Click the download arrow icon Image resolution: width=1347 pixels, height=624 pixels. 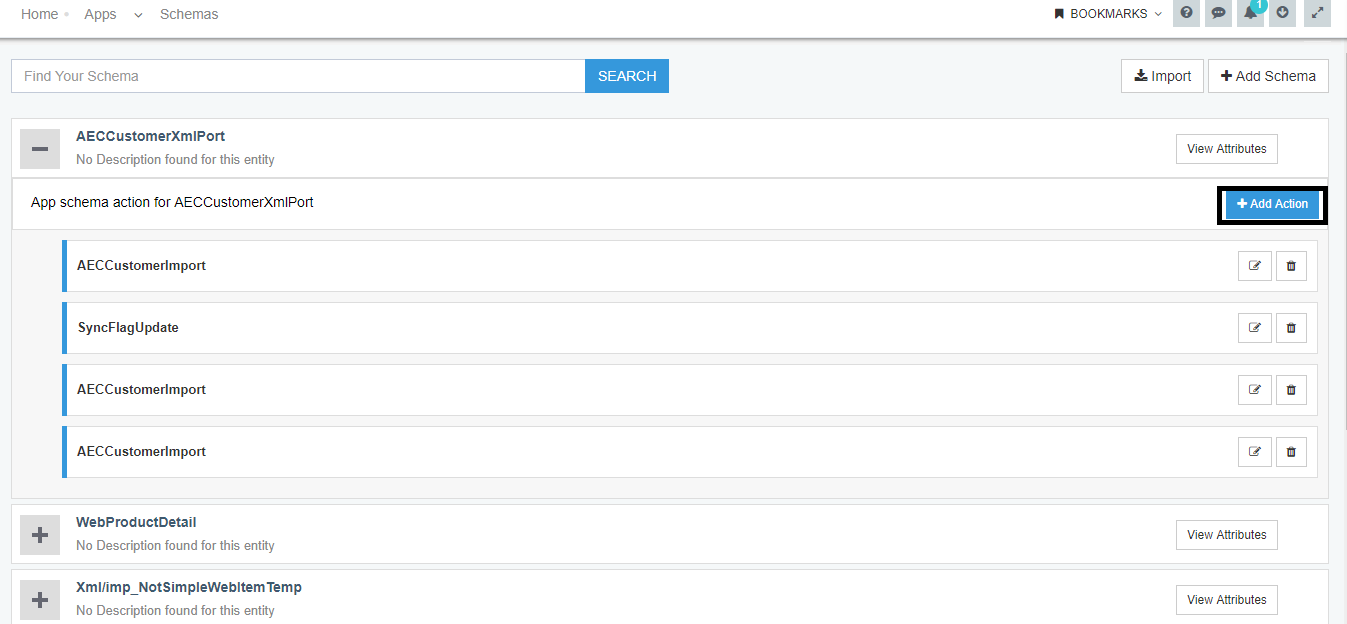click(x=1282, y=13)
